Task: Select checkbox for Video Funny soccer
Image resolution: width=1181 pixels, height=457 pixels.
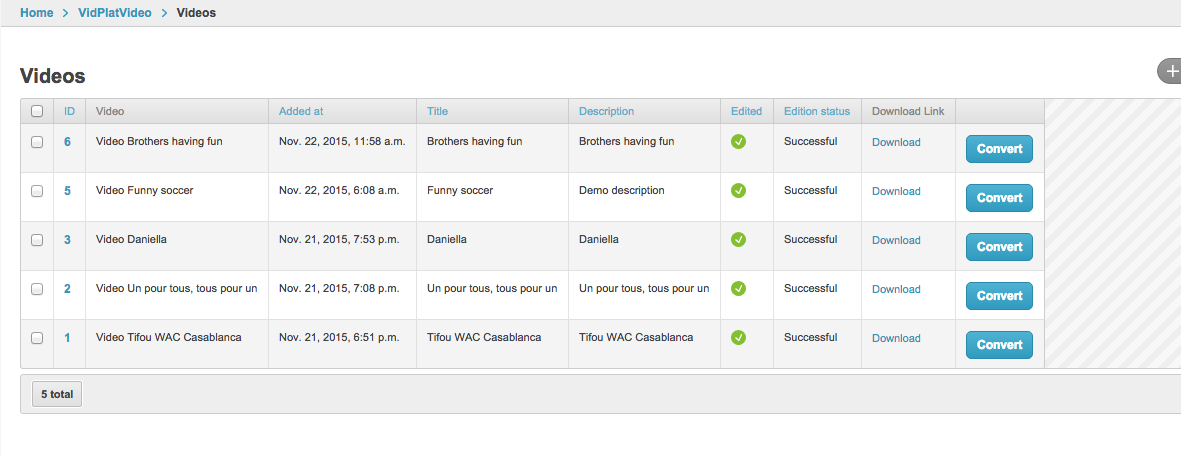Action: [37, 191]
